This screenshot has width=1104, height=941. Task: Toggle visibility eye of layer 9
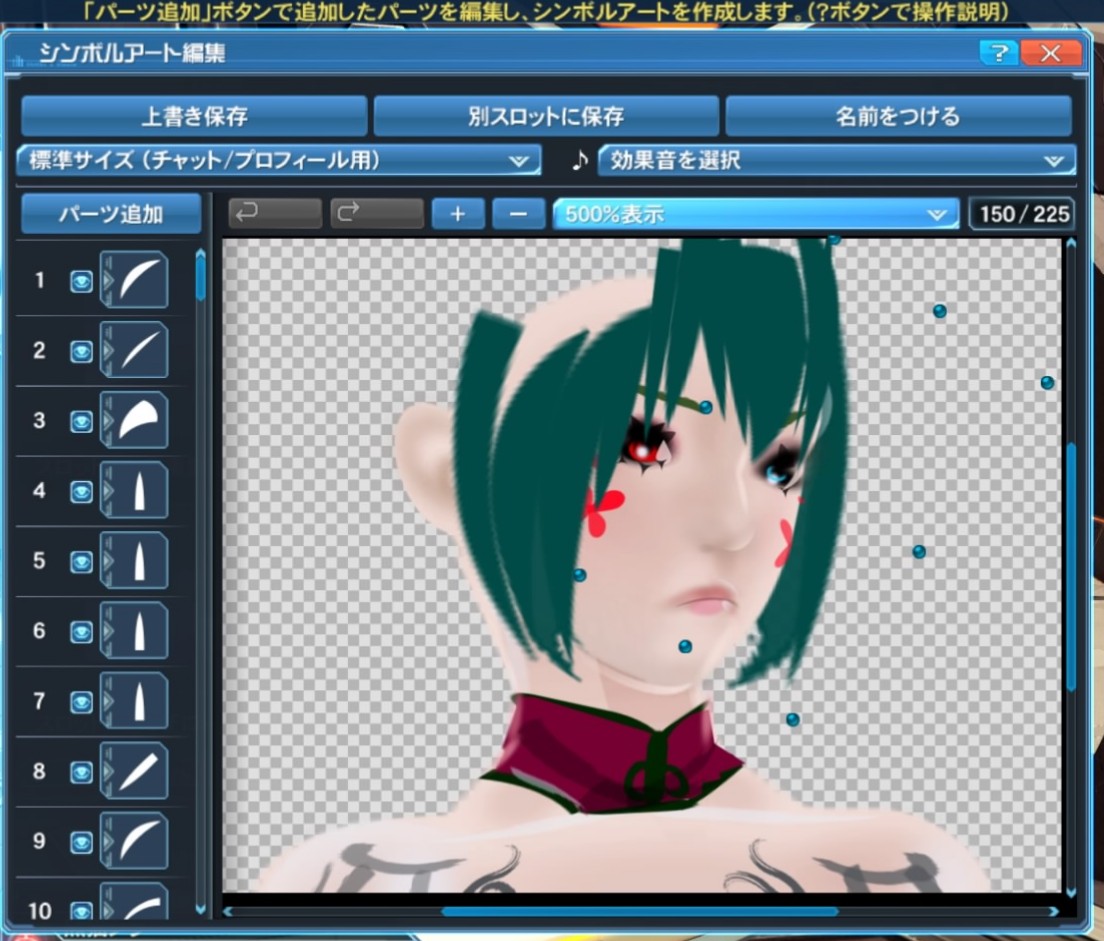(x=82, y=842)
